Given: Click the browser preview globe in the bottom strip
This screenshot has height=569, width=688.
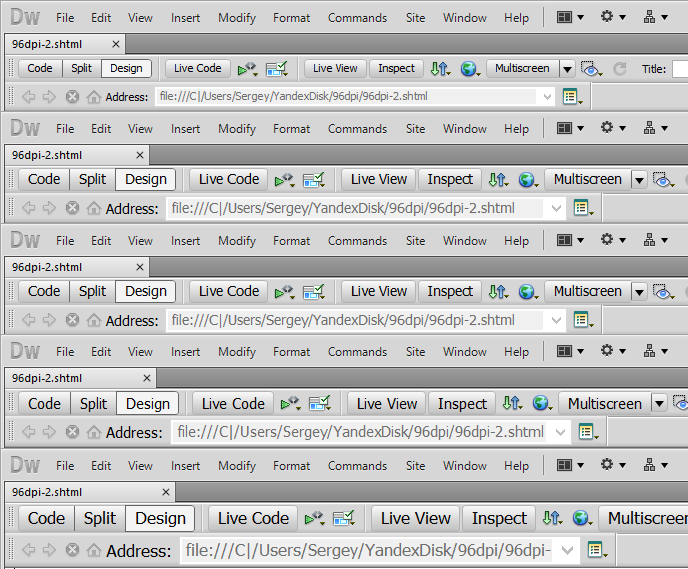Looking at the screenshot, I should click(581, 519).
